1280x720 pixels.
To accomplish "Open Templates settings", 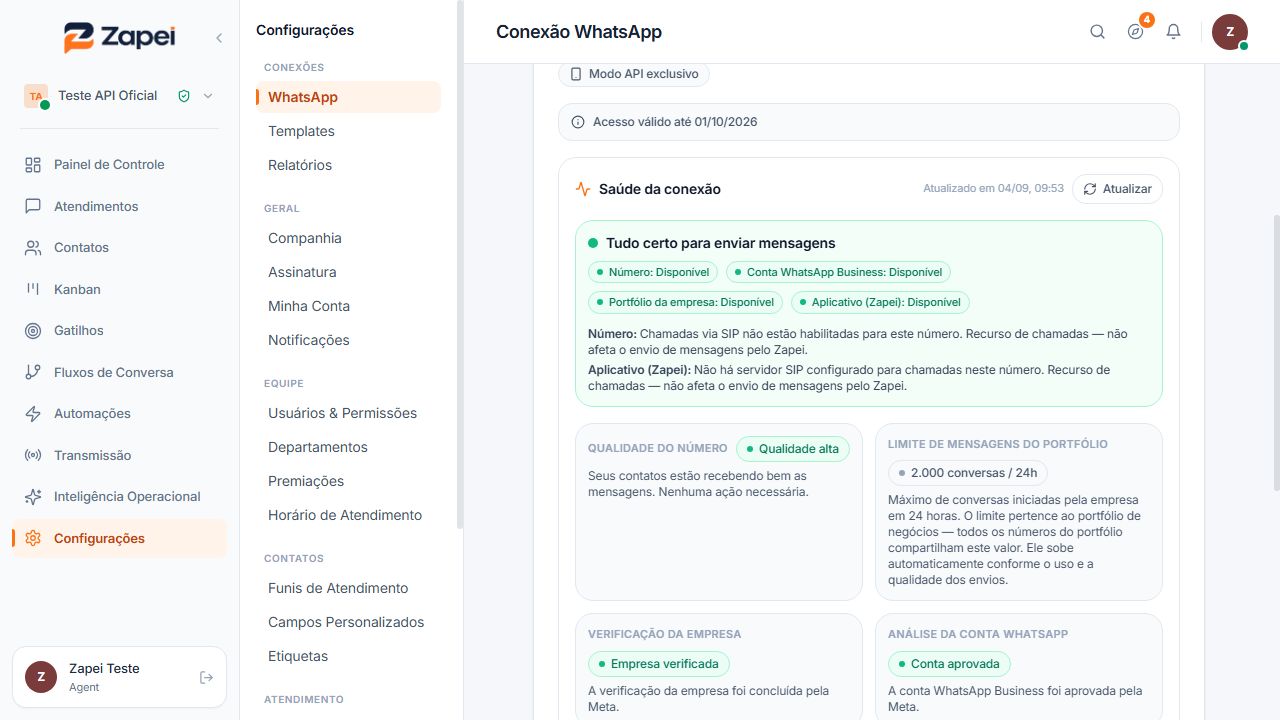I will tap(348, 131).
